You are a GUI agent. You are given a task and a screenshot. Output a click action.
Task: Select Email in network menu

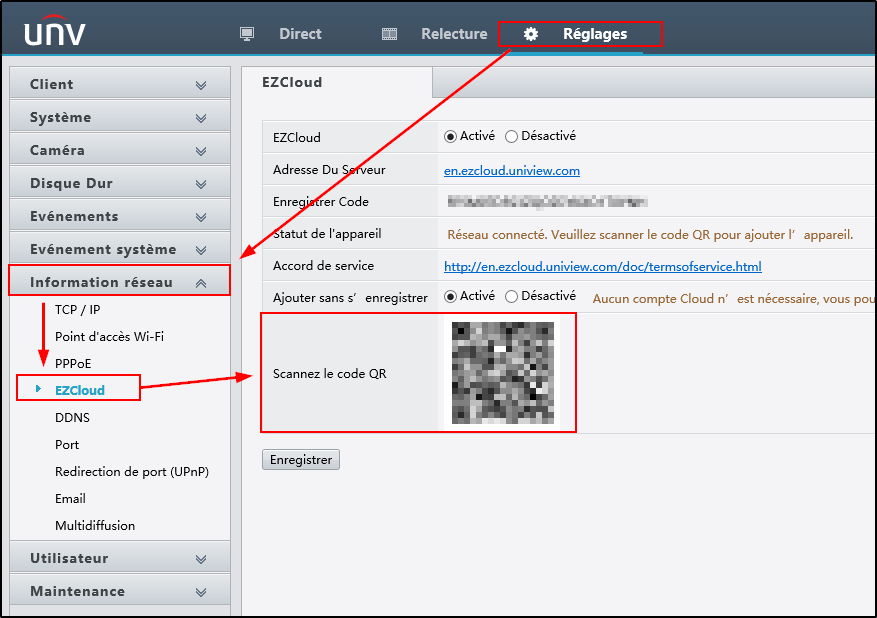70,498
